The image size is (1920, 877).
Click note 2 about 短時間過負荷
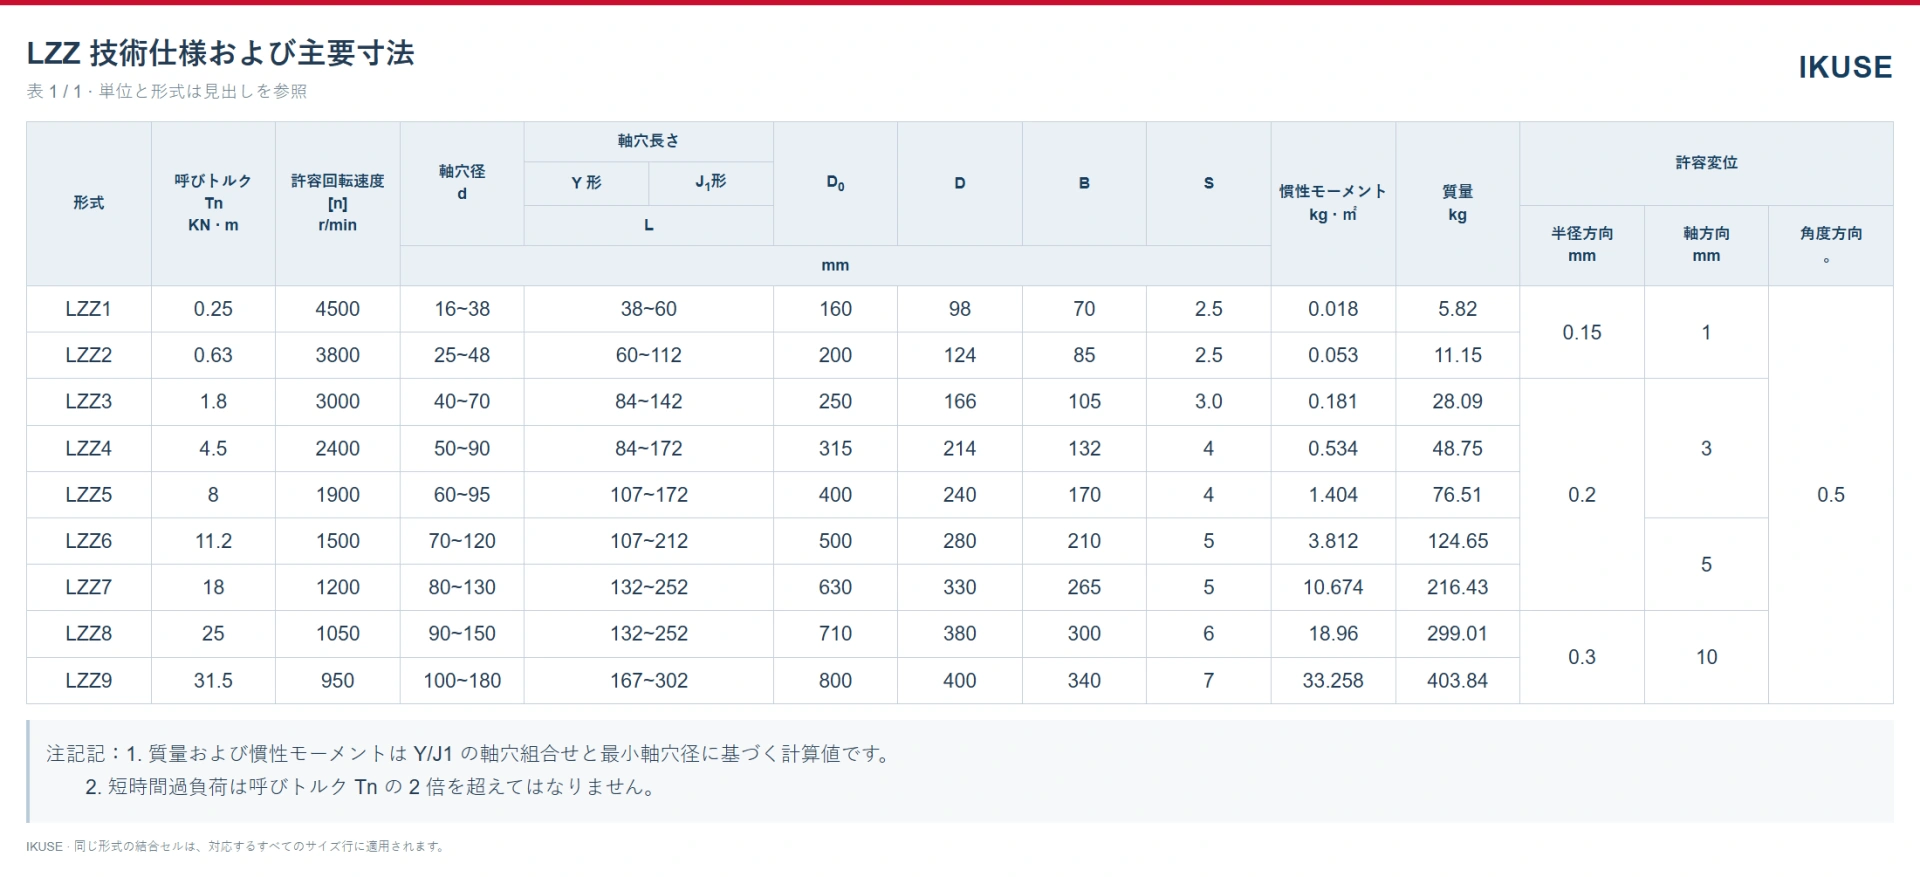coord(372,787)
